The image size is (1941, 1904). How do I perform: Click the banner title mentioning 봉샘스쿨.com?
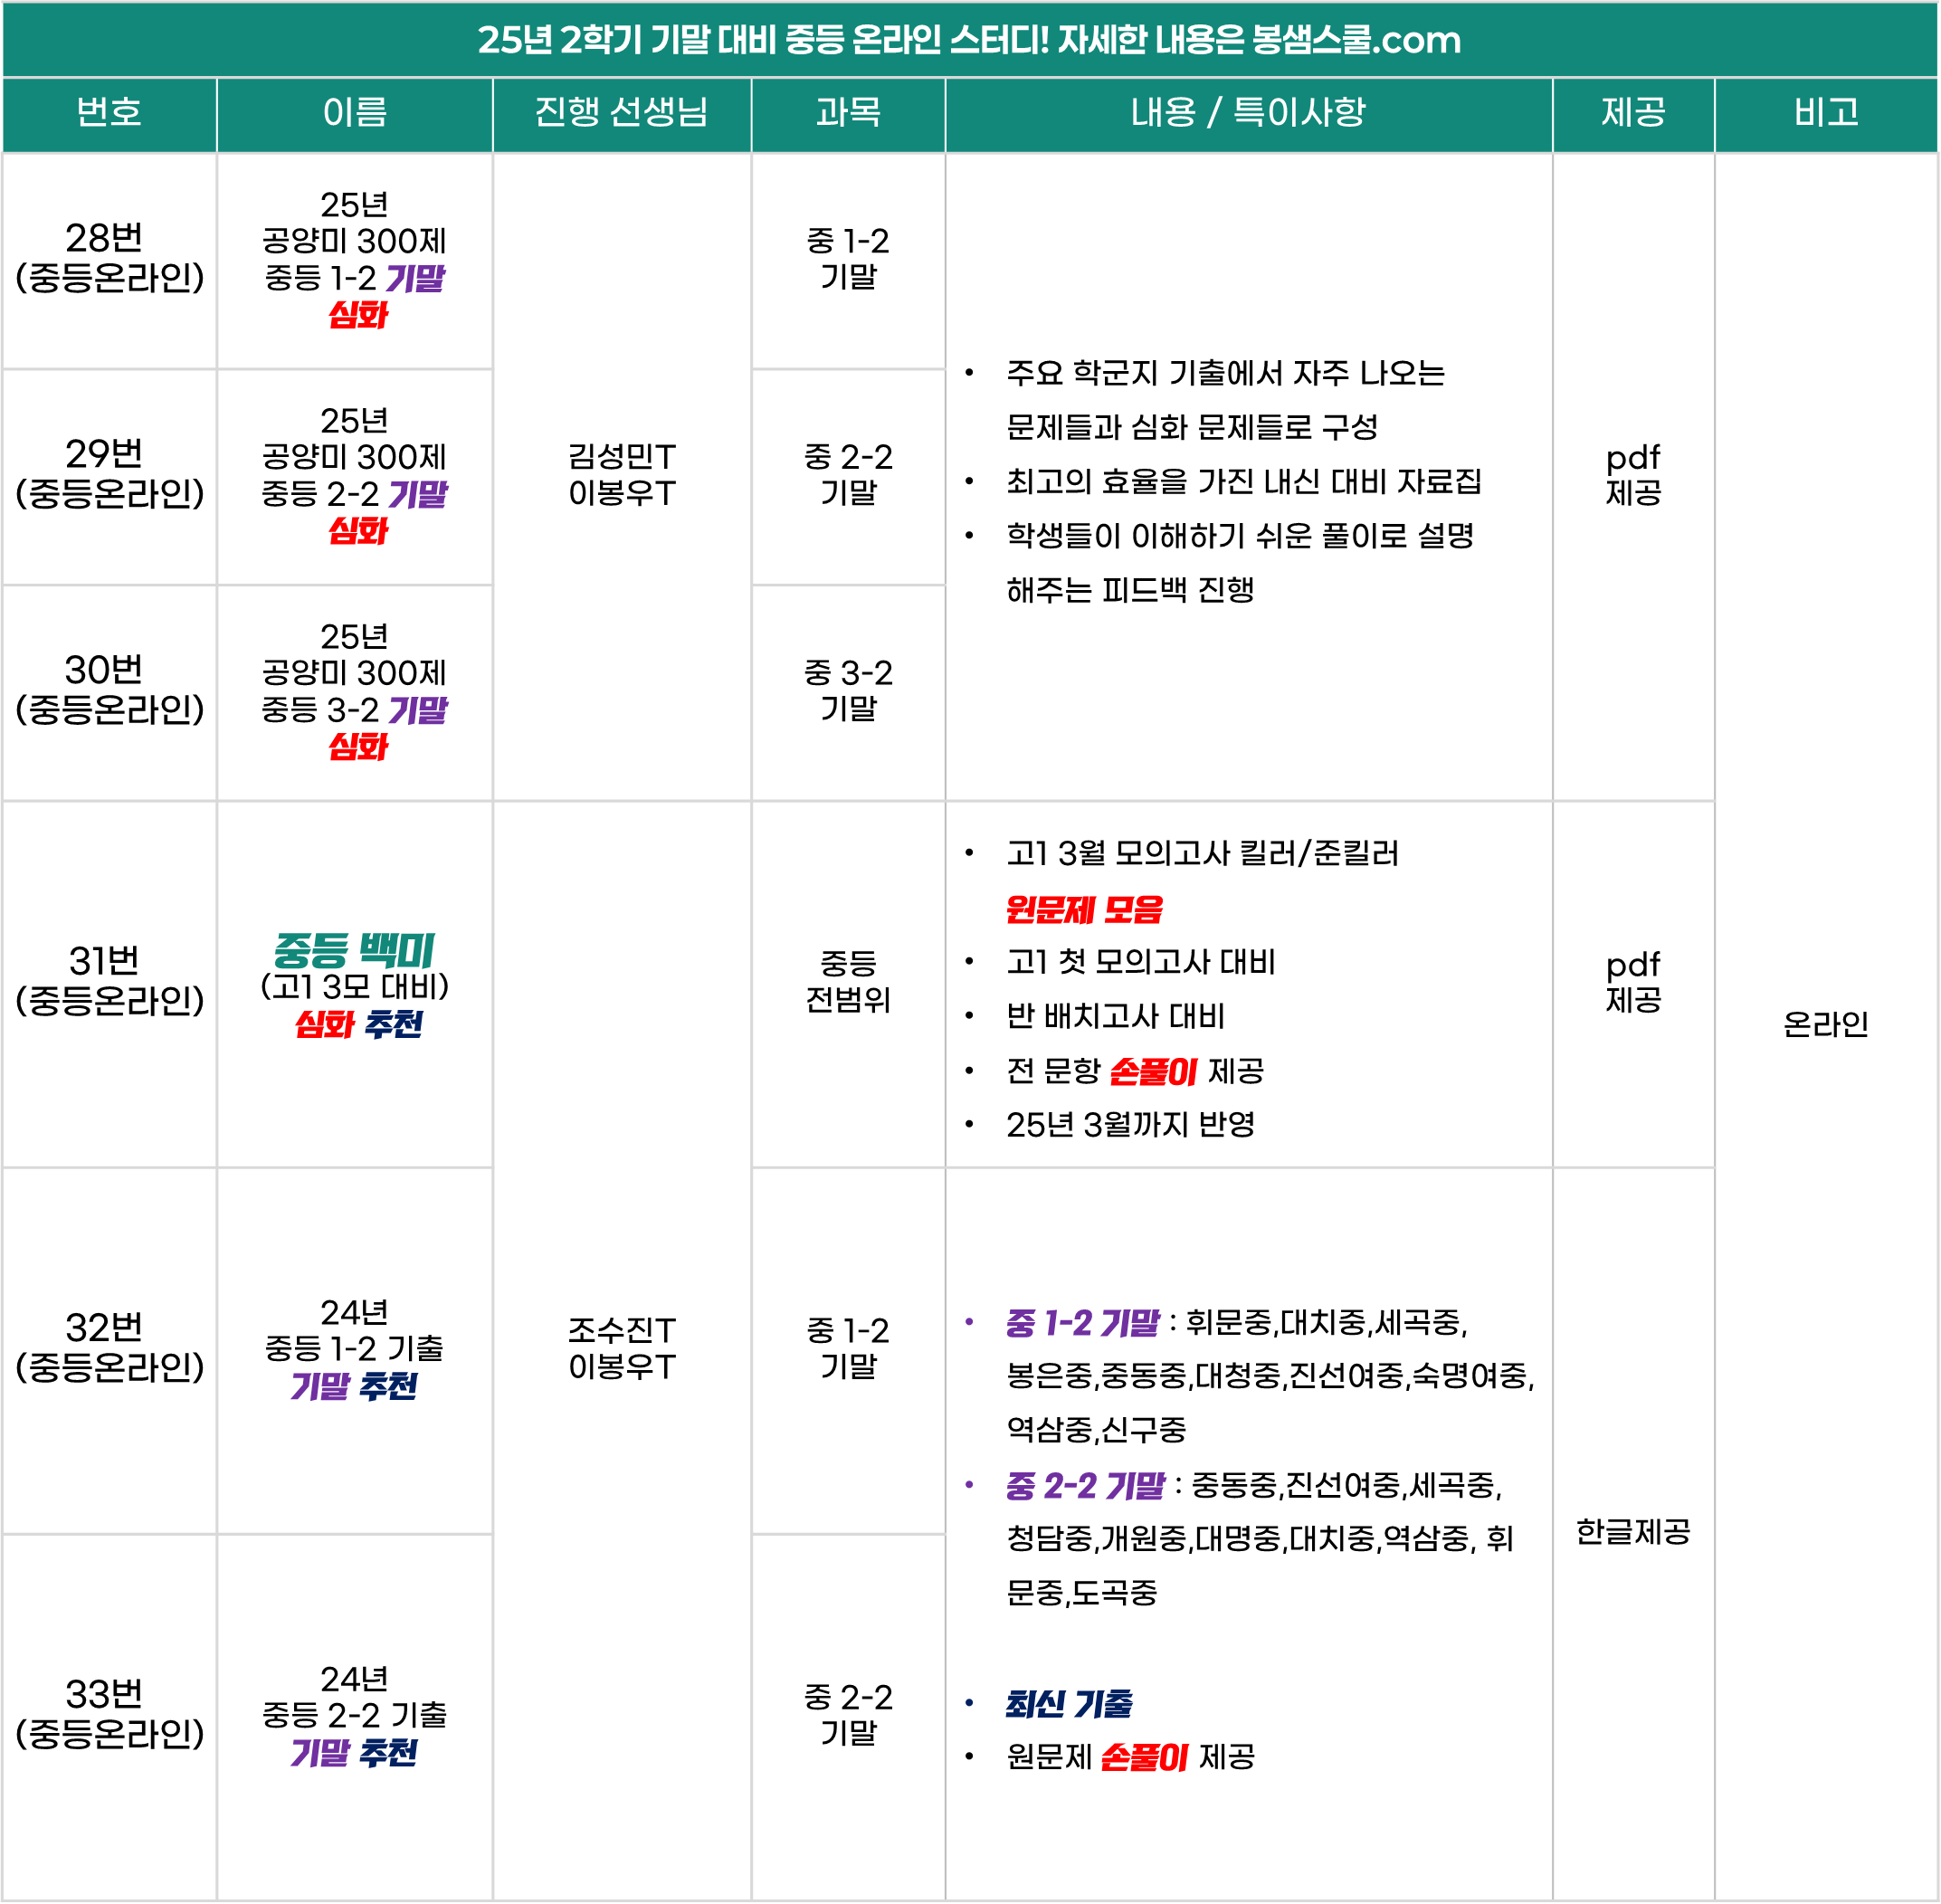click(969, 40)
